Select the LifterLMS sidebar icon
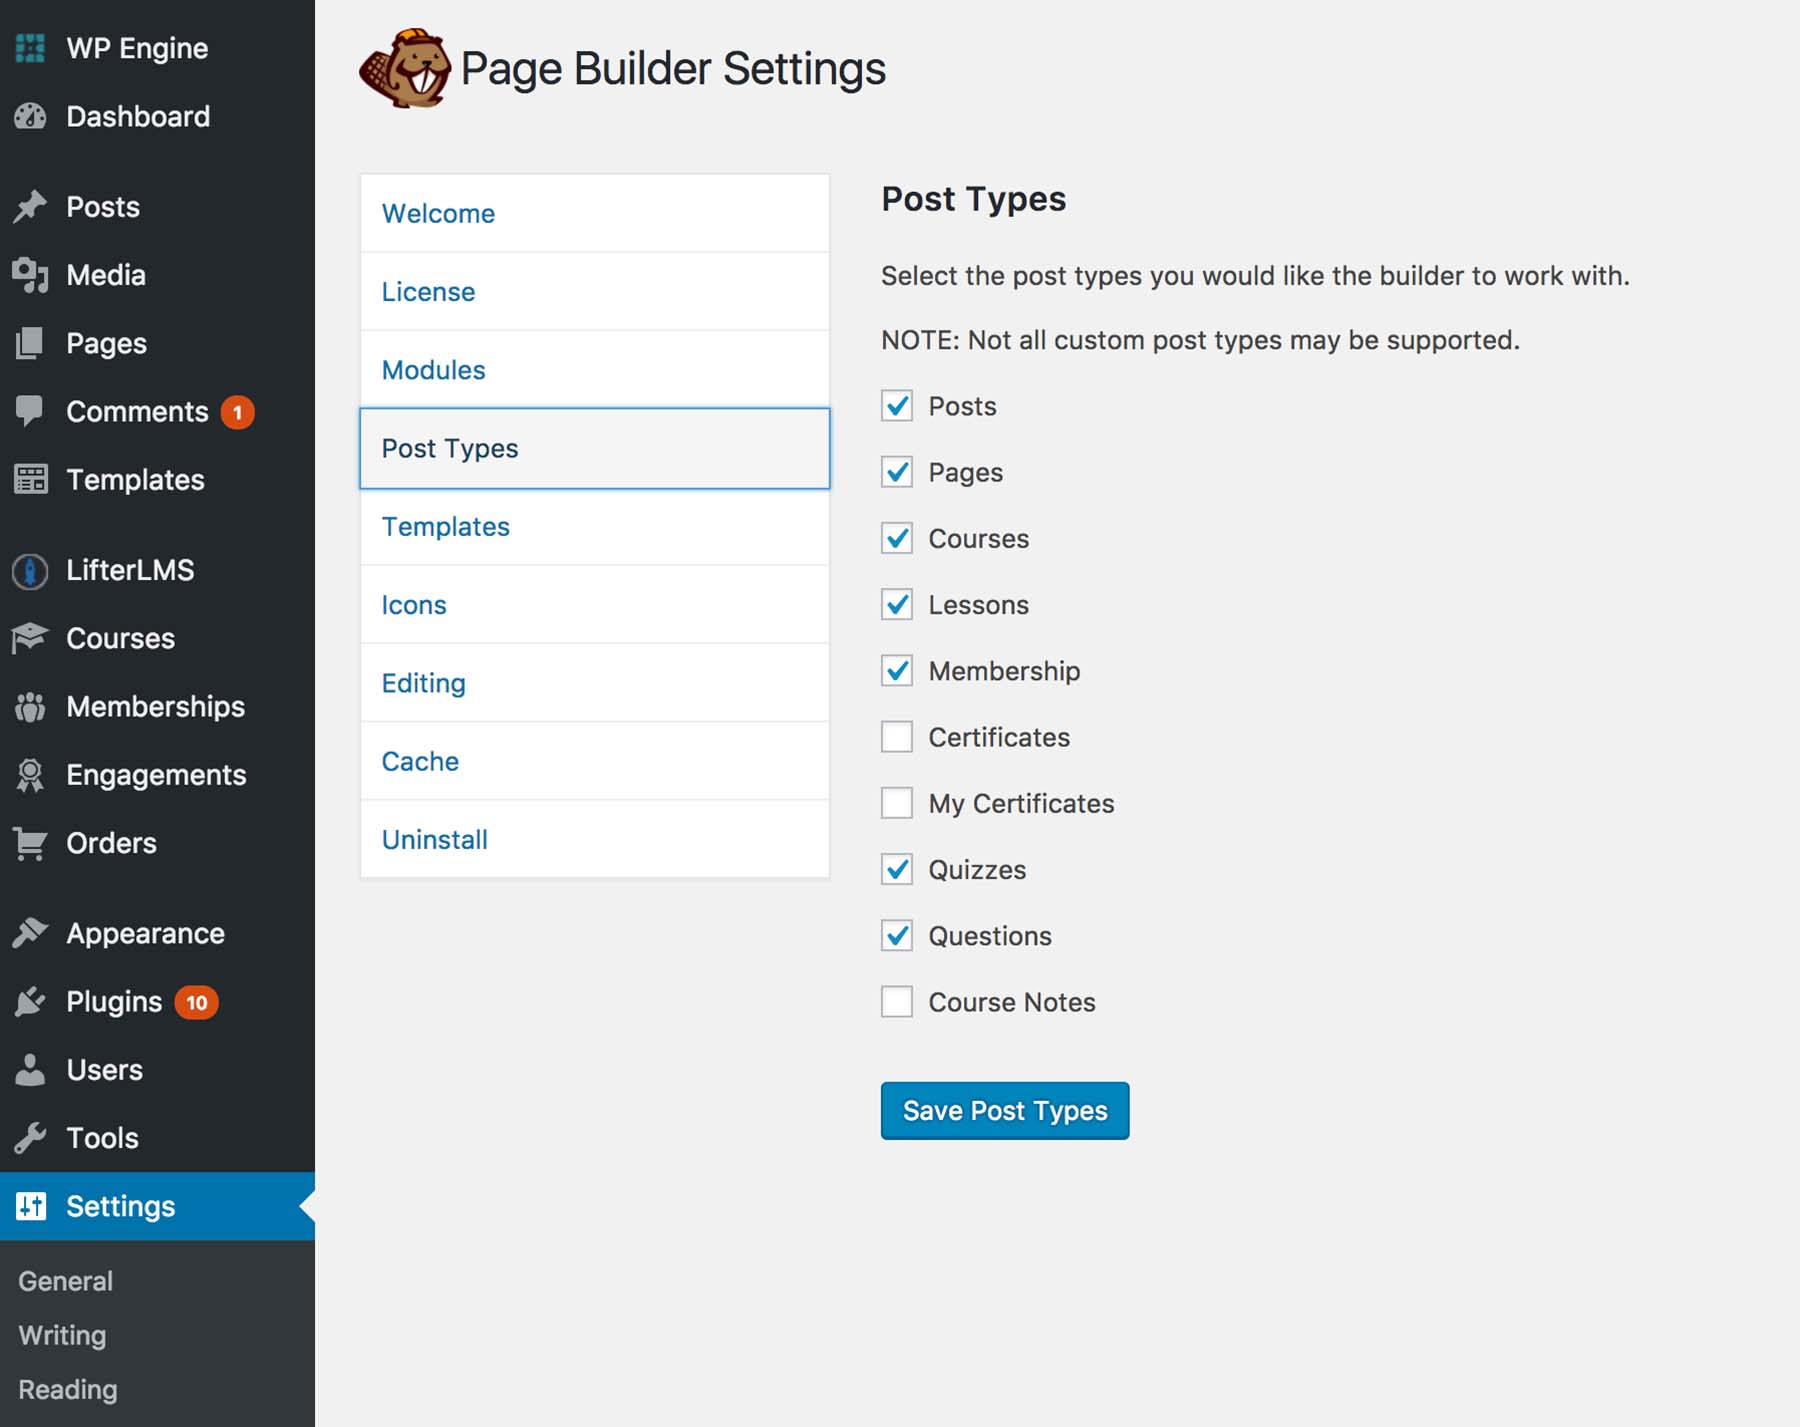The width and height of the screenshot is (1800, 1427). coord(31,570)
